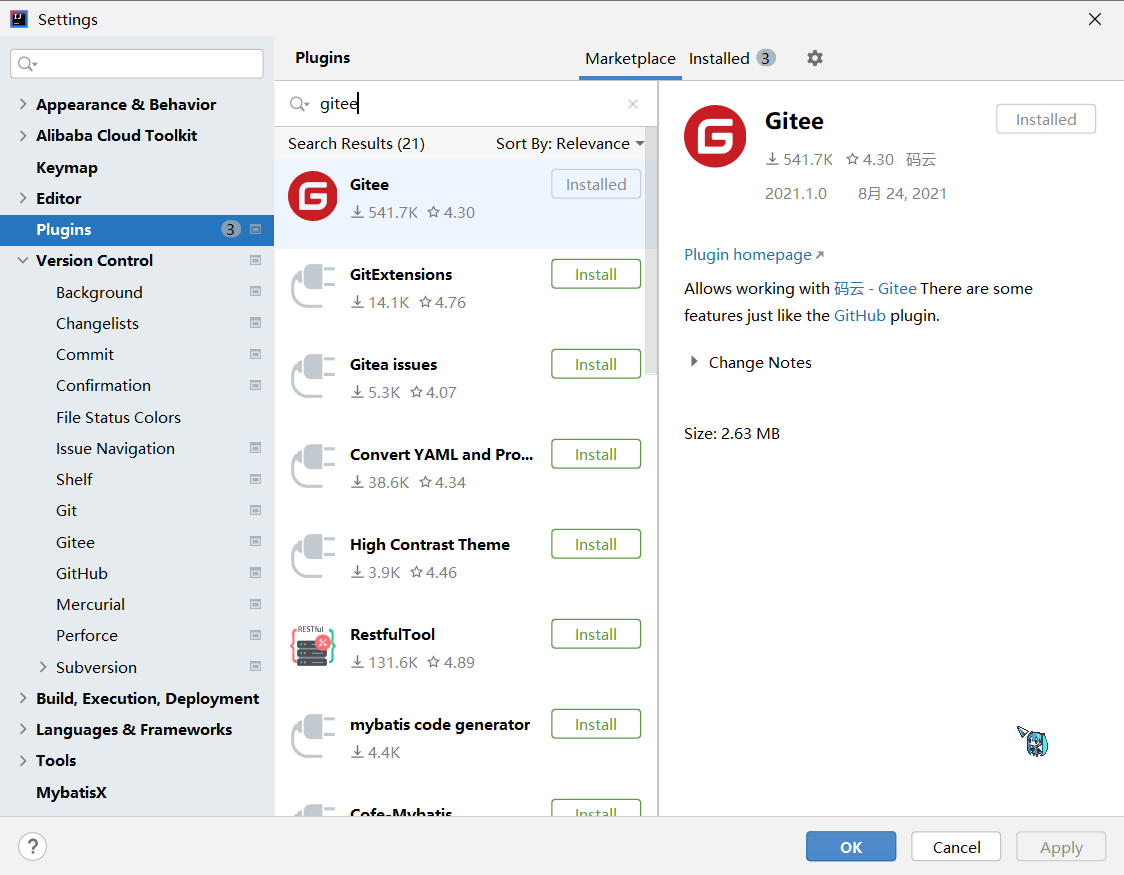Expand the Change Notes disclosure triangle
Viewport: 1124px width, 875px height.
pos(694,362)
